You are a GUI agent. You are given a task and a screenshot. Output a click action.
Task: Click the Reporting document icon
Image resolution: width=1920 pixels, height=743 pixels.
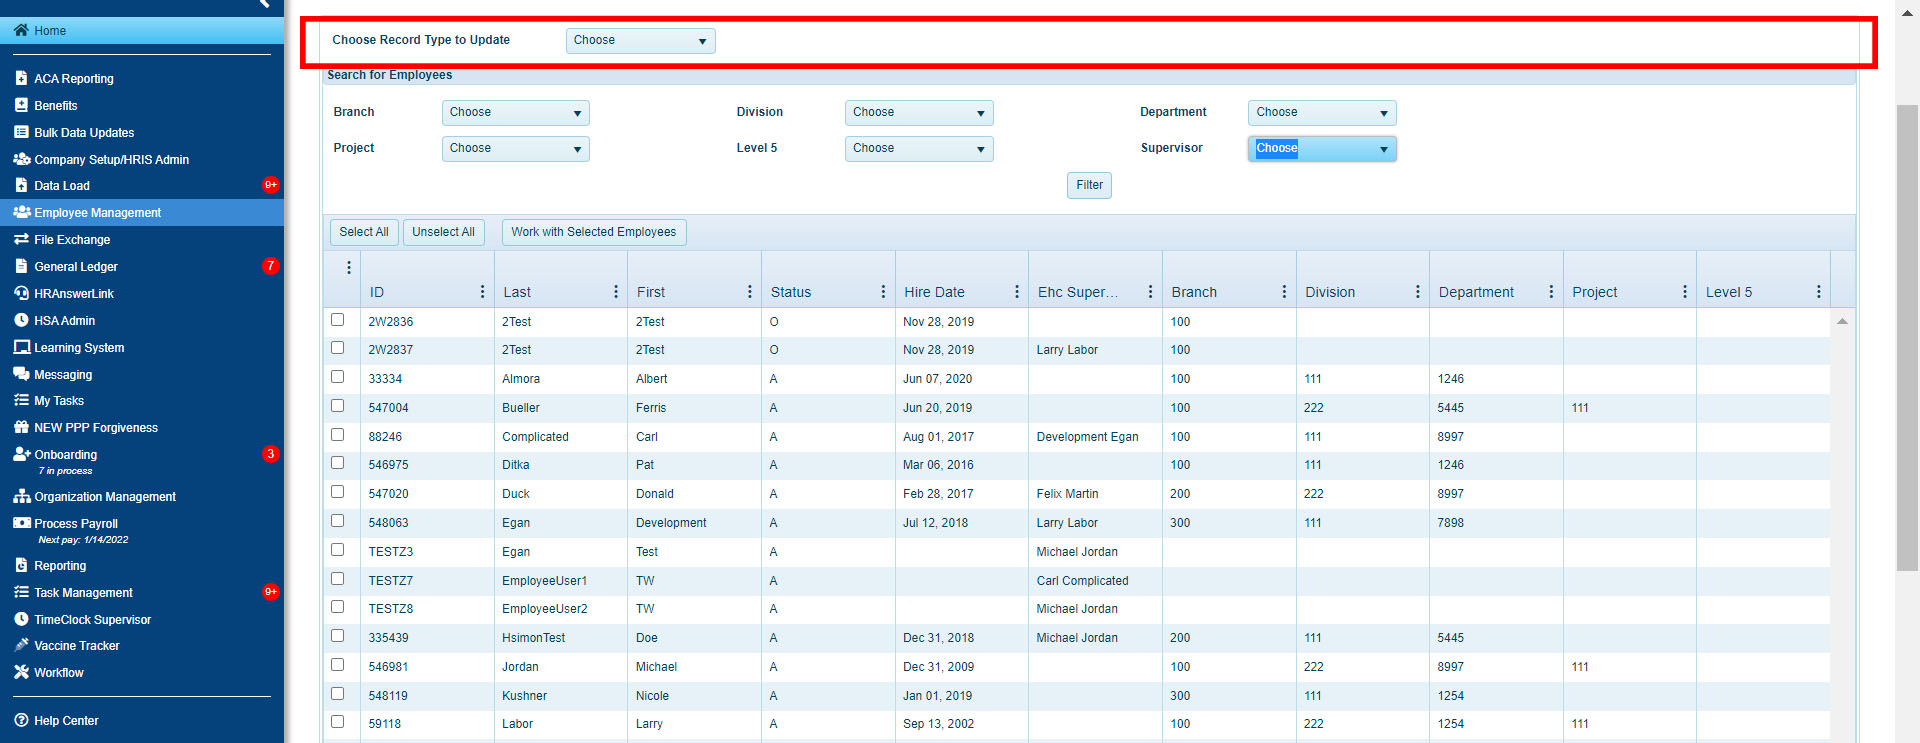point(21,565)
